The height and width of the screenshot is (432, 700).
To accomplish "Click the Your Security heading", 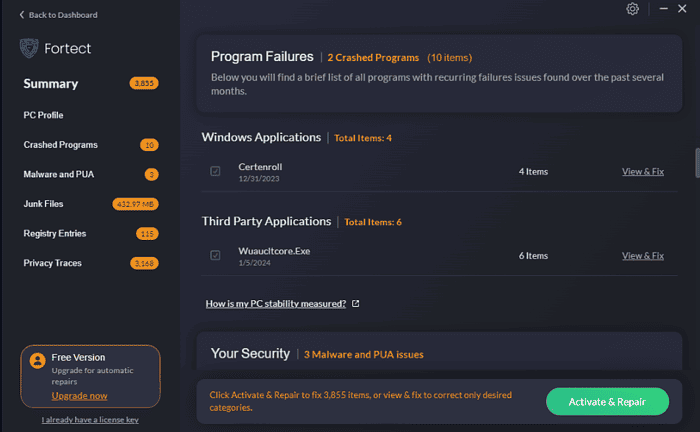I will 250,353.
